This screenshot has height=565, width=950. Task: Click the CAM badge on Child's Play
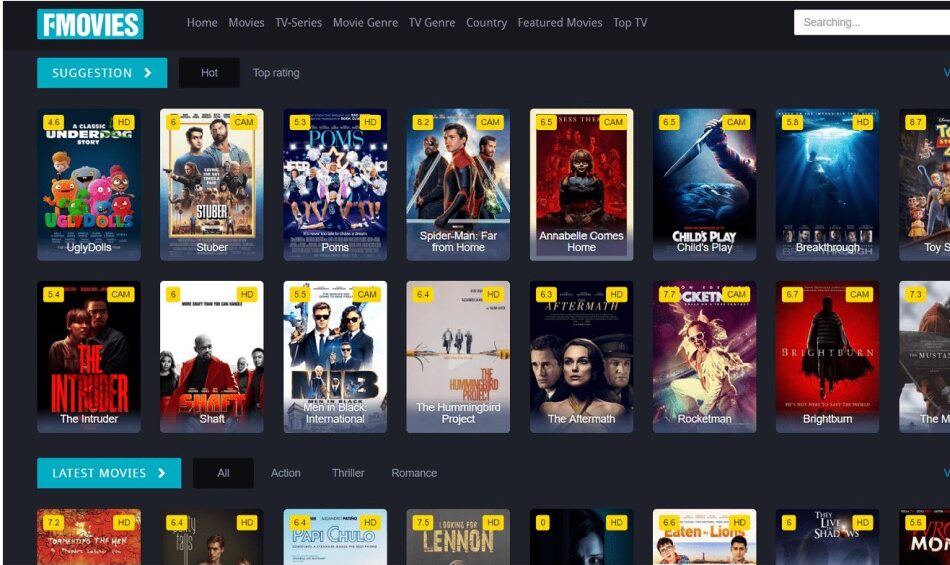(x=736, y=122)
